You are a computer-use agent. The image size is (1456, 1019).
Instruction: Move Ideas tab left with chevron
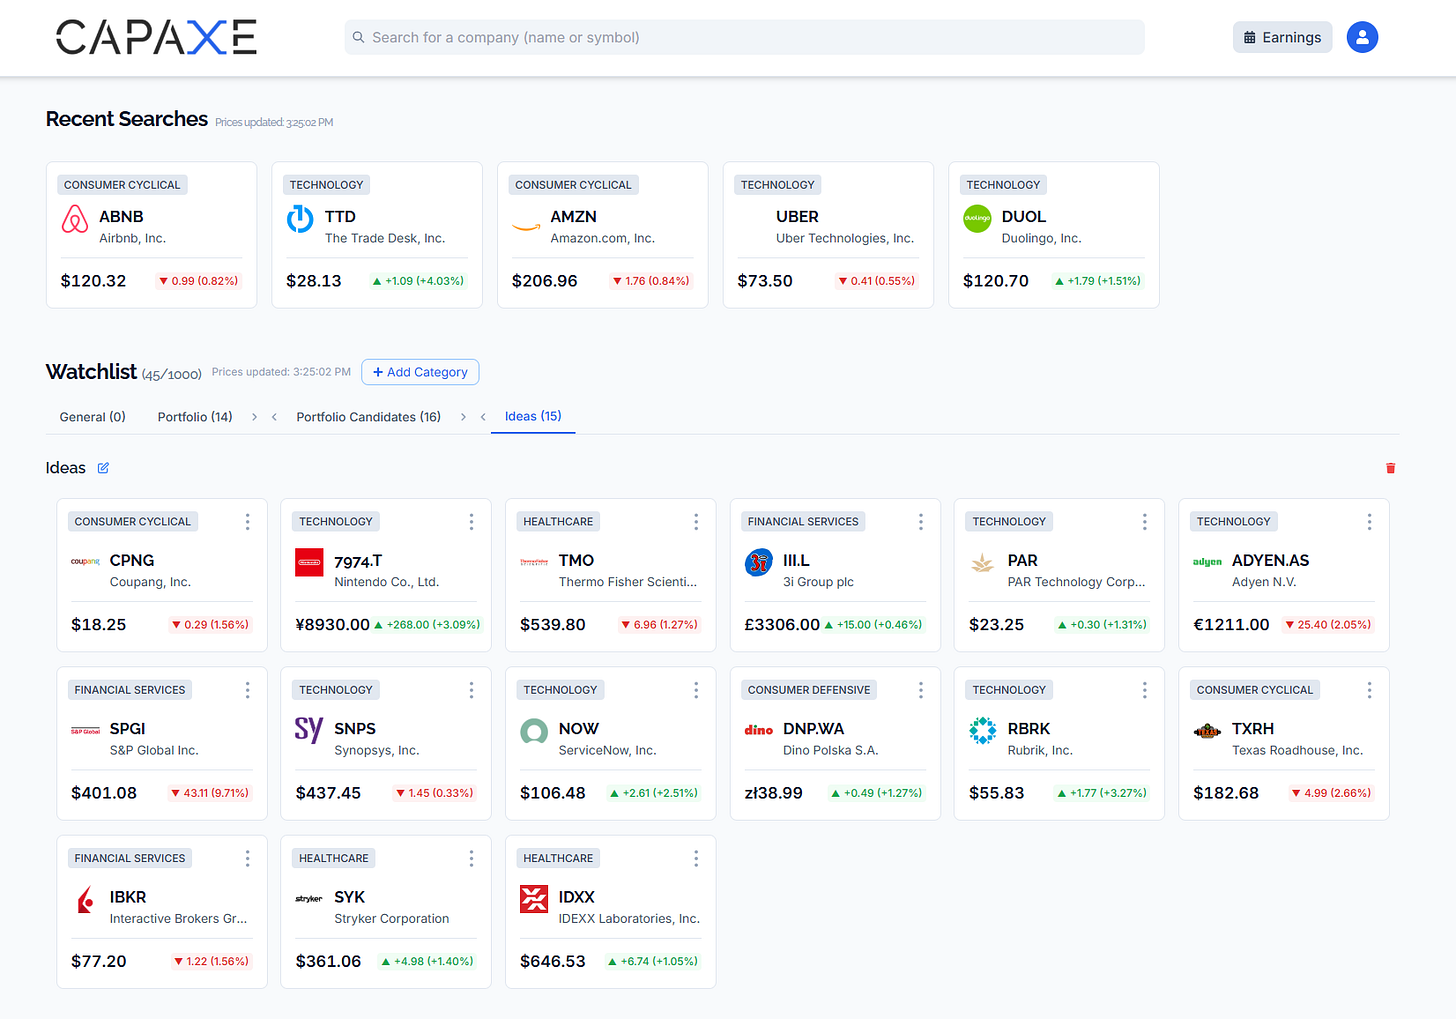click(483, 417)
